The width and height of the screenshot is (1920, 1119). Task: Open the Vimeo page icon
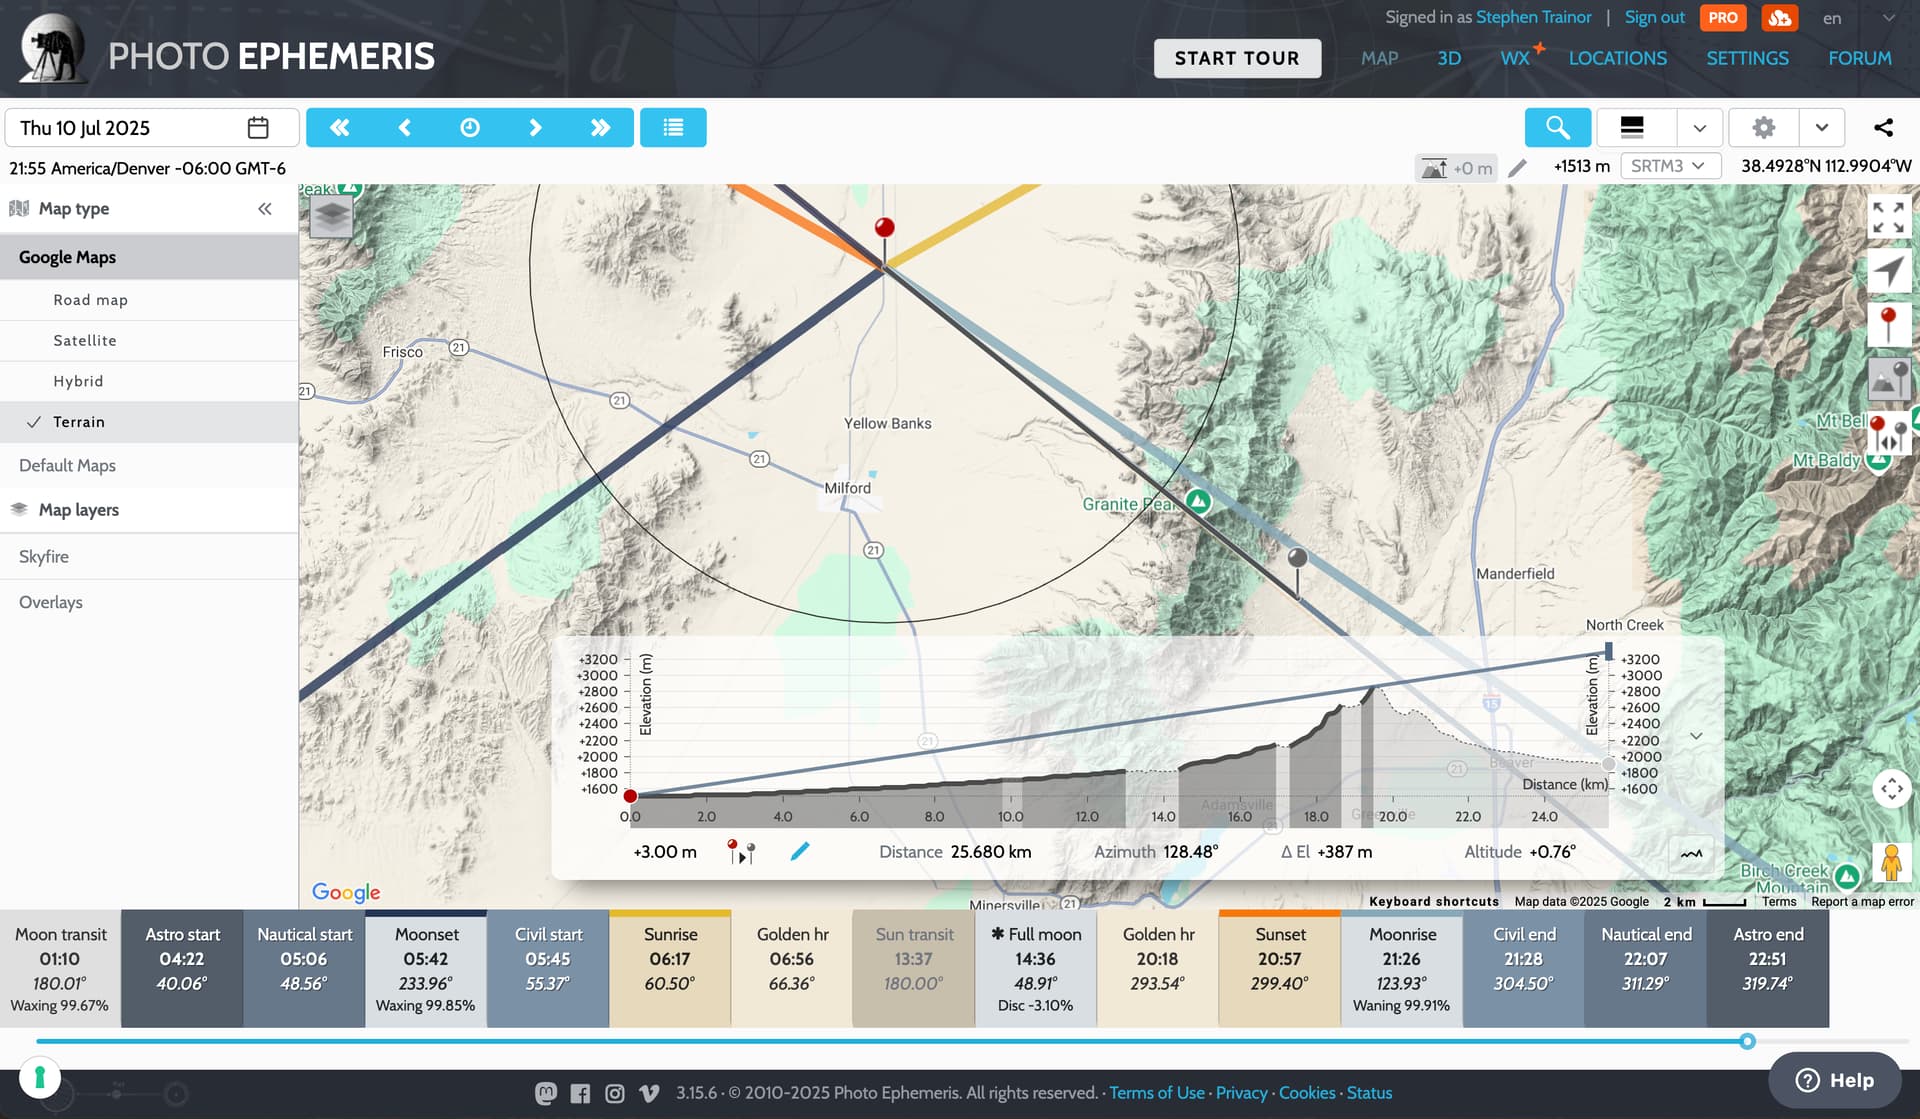click(649, 1093)
